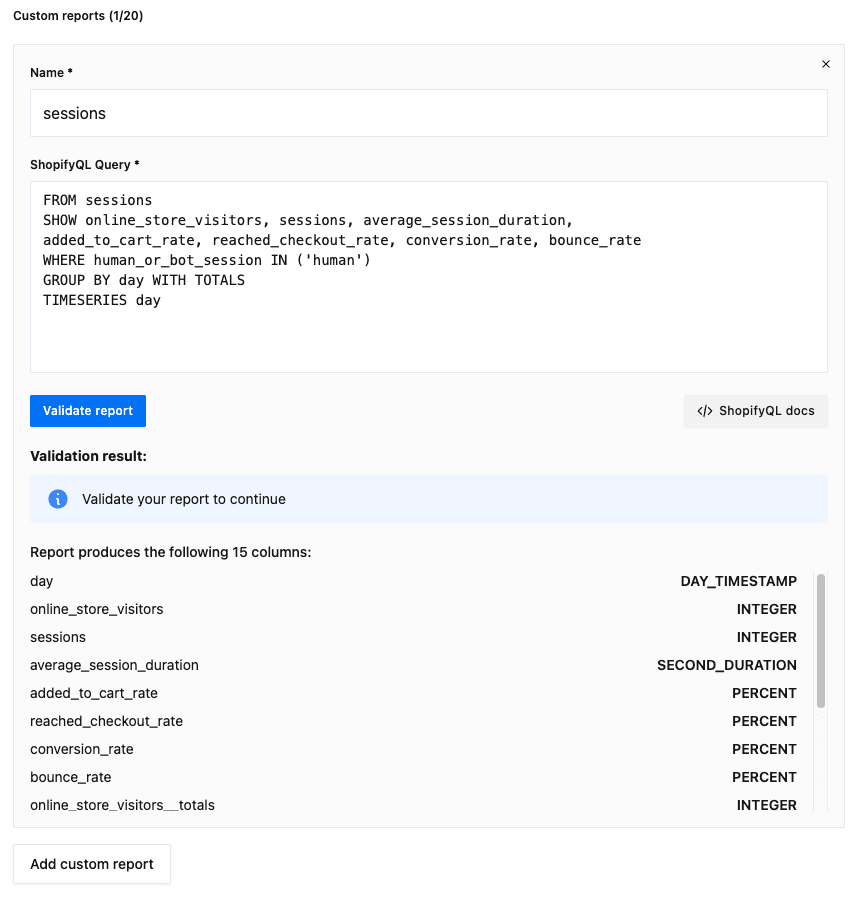854x897 pixels.
Task: Click PERCENT type beside added_to_cart_rate
Action: pyautogui.click(x=764, y=693)
